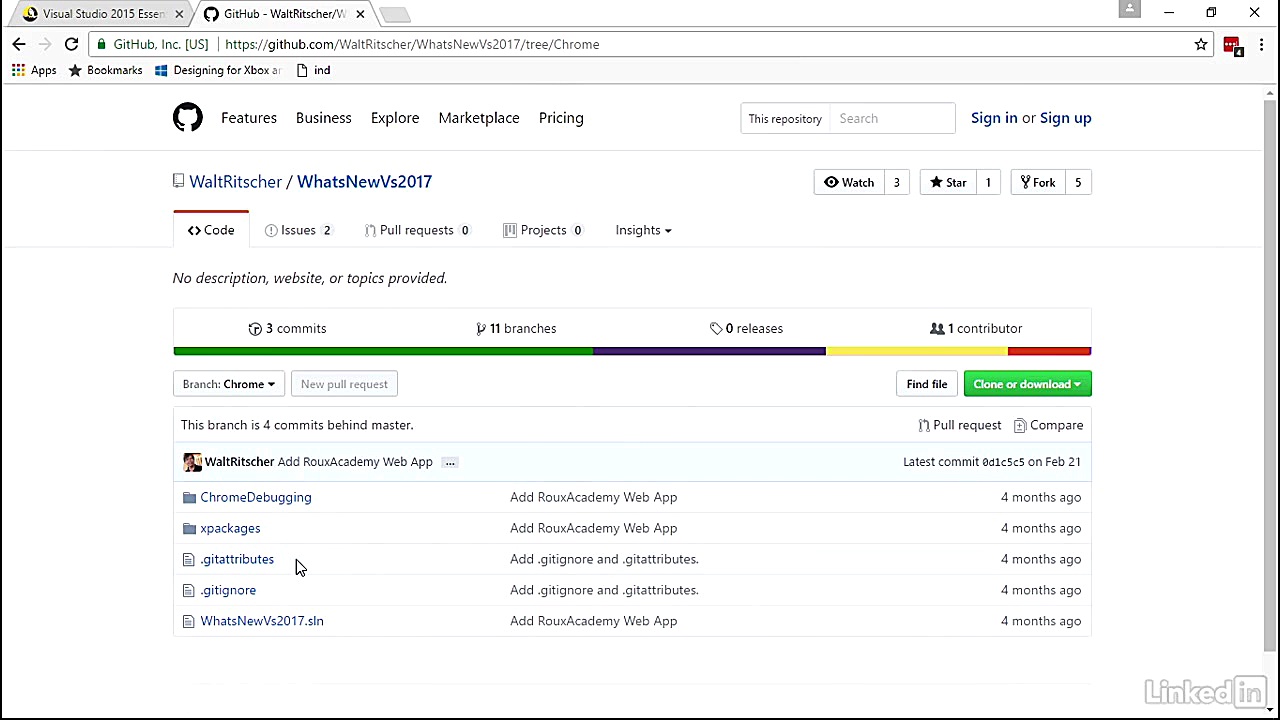This screenshot has width=1280, height=720.
Task: View the 1 contributor
Action: tap(976, 328)
